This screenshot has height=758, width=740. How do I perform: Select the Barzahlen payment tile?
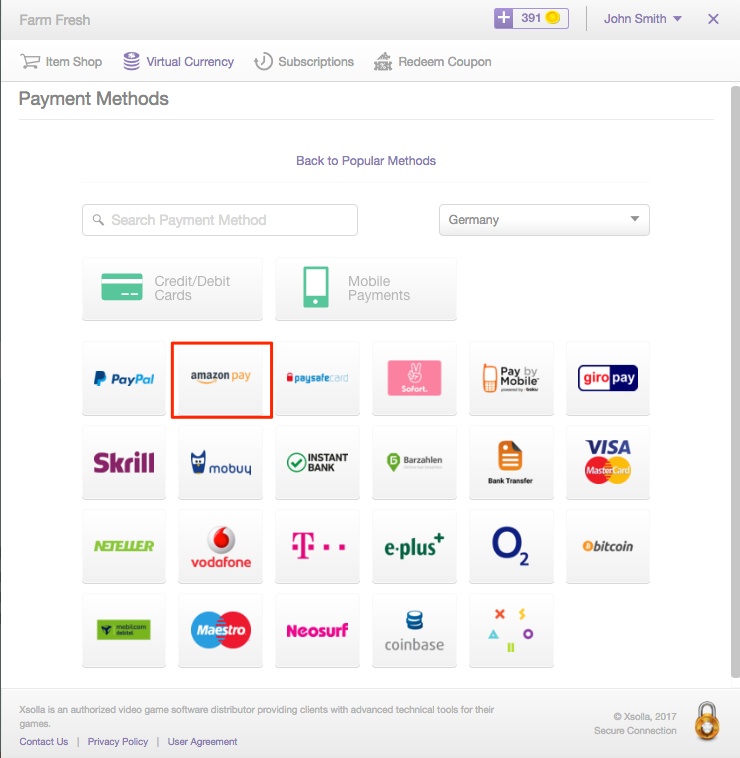pos(414,462)
